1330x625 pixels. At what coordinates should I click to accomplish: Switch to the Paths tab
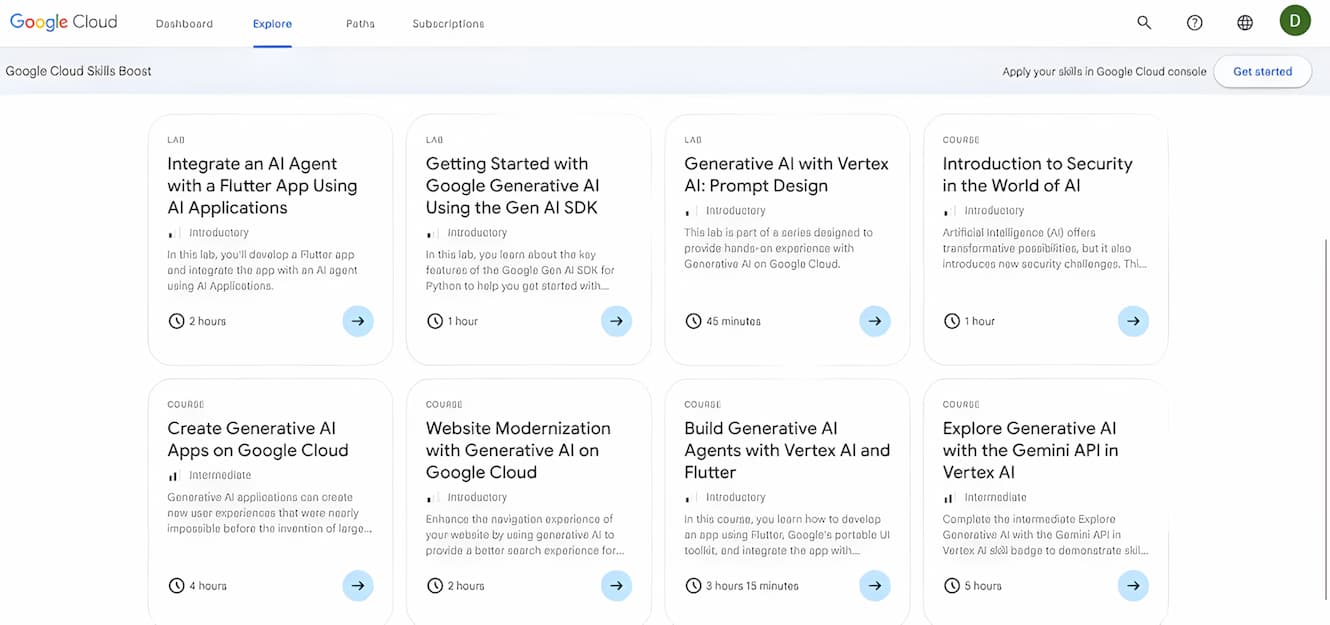(x=360, y=24)
